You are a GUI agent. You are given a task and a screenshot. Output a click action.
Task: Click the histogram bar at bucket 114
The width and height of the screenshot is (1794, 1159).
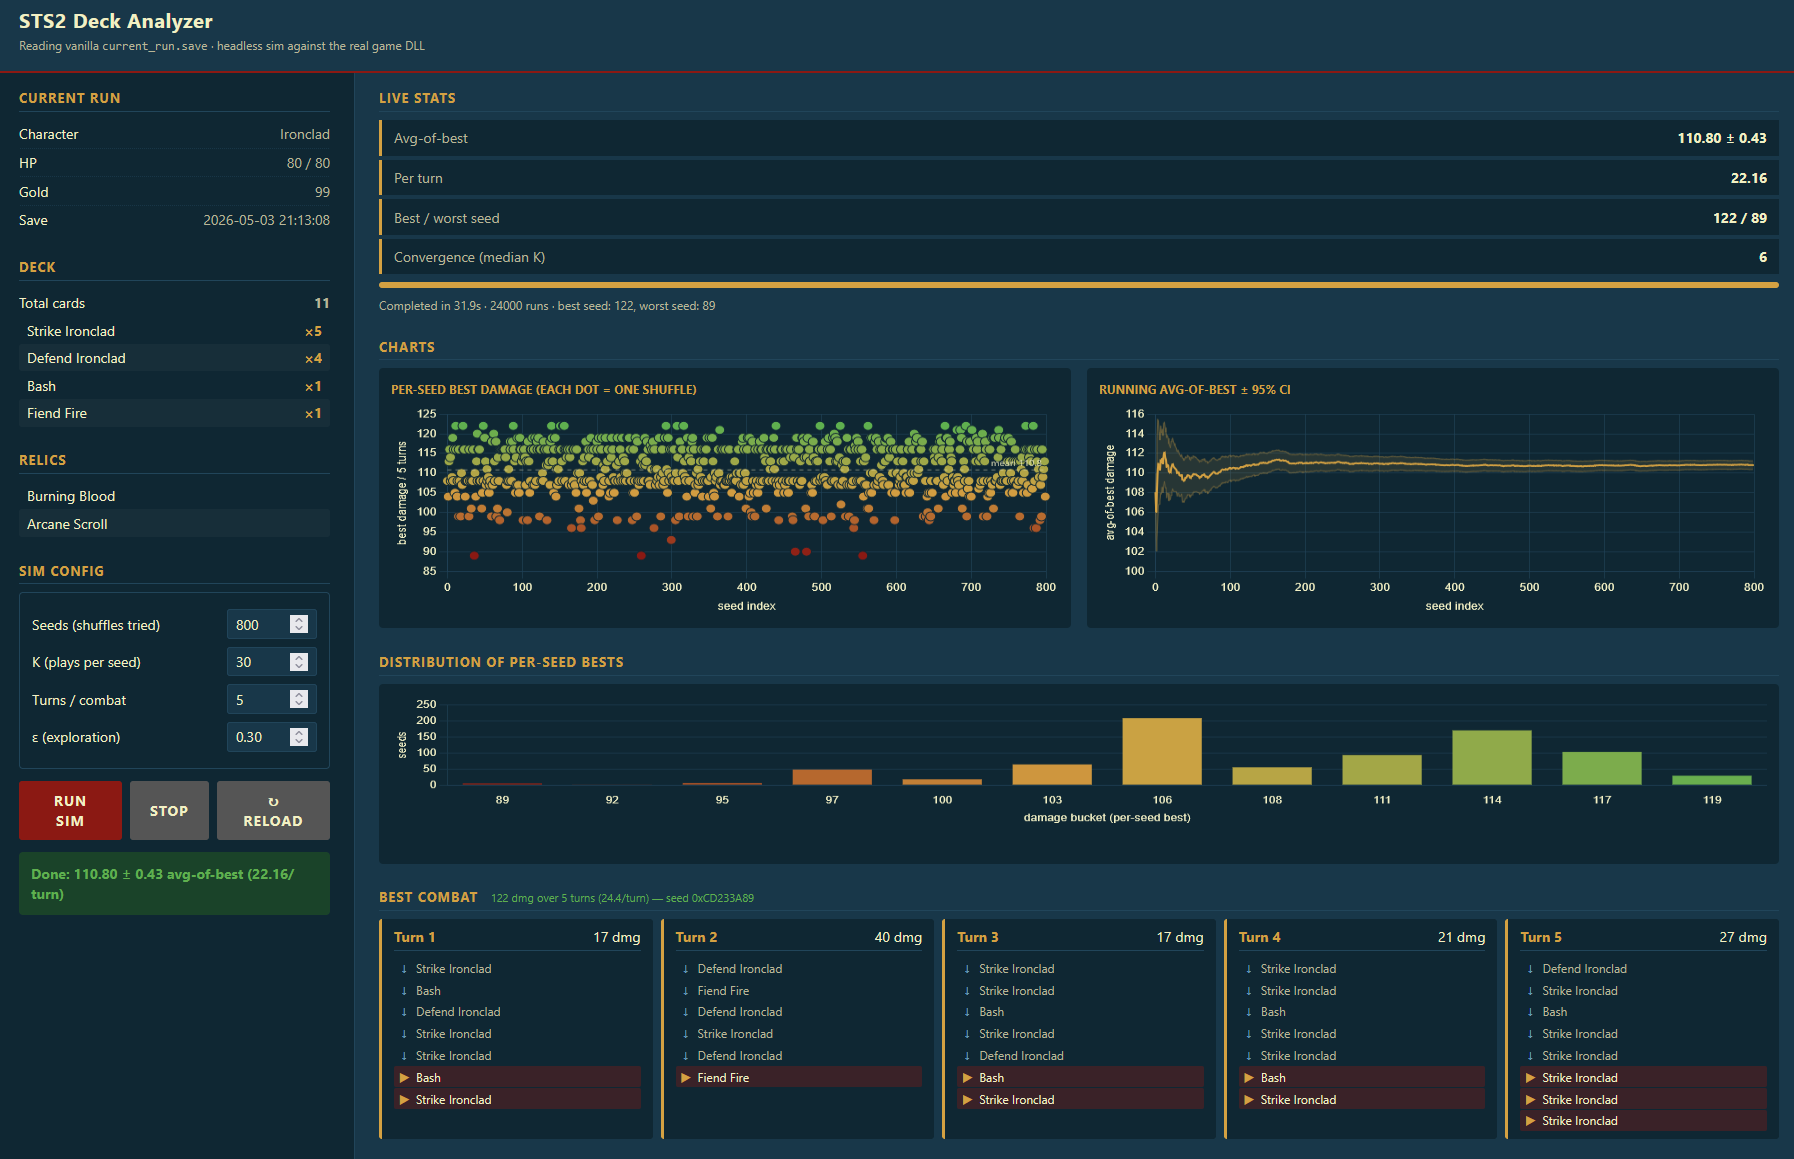[x=1492, y=757]
